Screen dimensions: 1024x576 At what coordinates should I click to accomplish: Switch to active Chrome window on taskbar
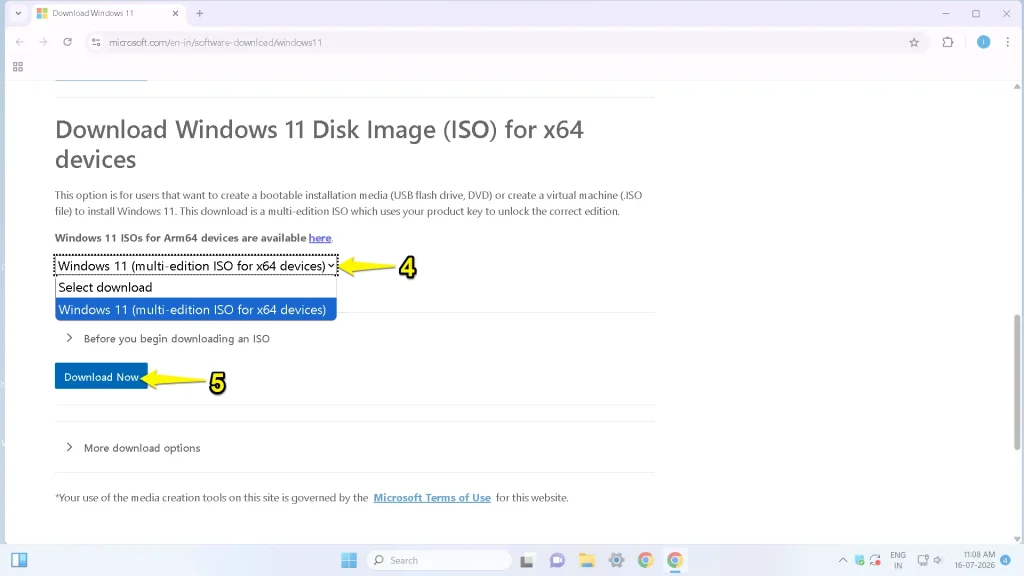(x=675, y=560)
